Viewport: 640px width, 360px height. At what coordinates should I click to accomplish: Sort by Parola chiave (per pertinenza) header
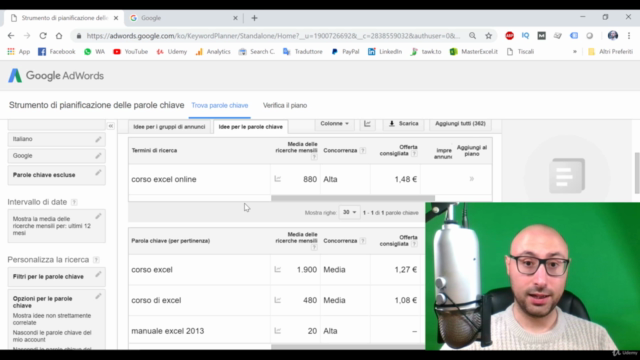[171, 241]
